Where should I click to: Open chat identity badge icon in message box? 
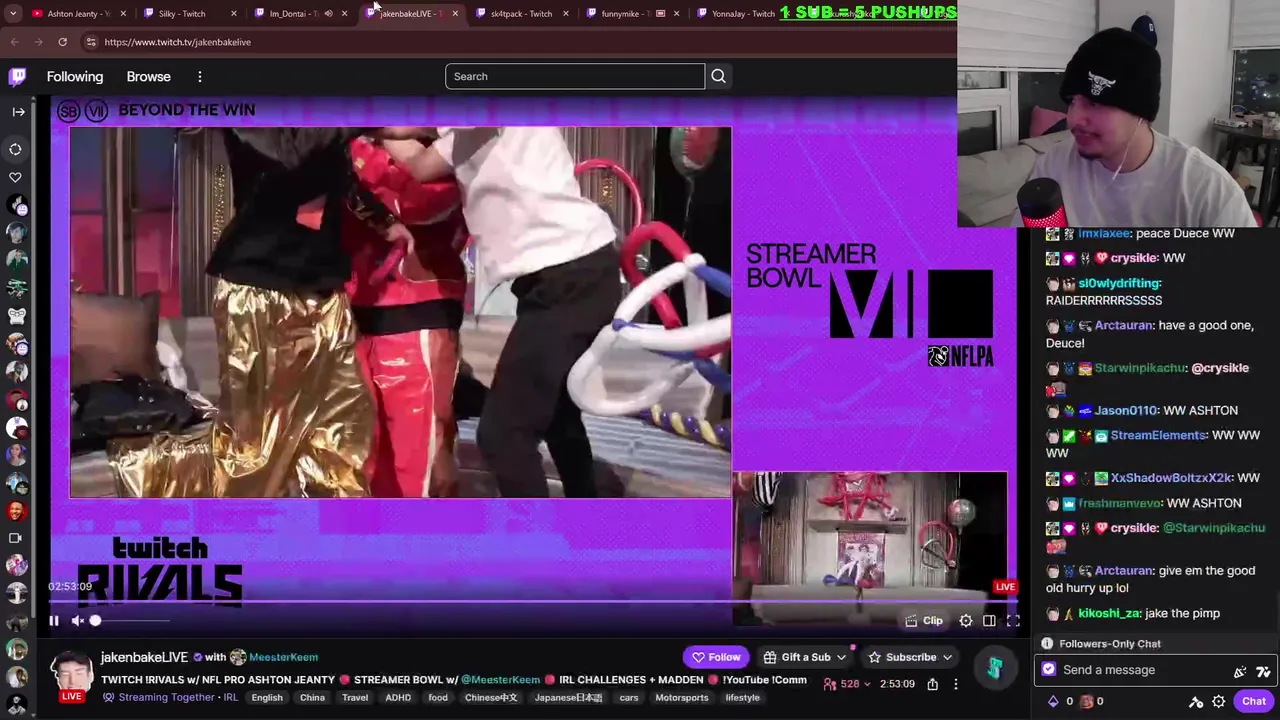pyautogui.click(x=1048, y=670)
